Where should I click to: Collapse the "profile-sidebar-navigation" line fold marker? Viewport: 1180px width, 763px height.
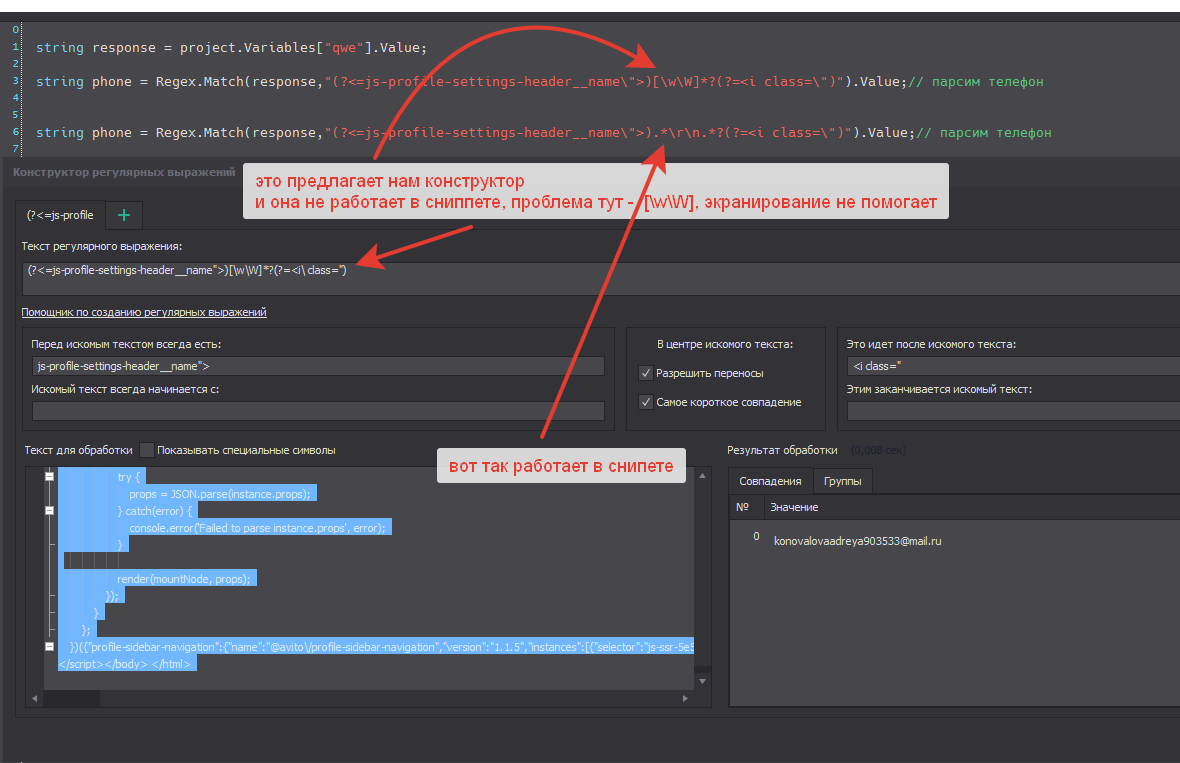click(50, 646)
